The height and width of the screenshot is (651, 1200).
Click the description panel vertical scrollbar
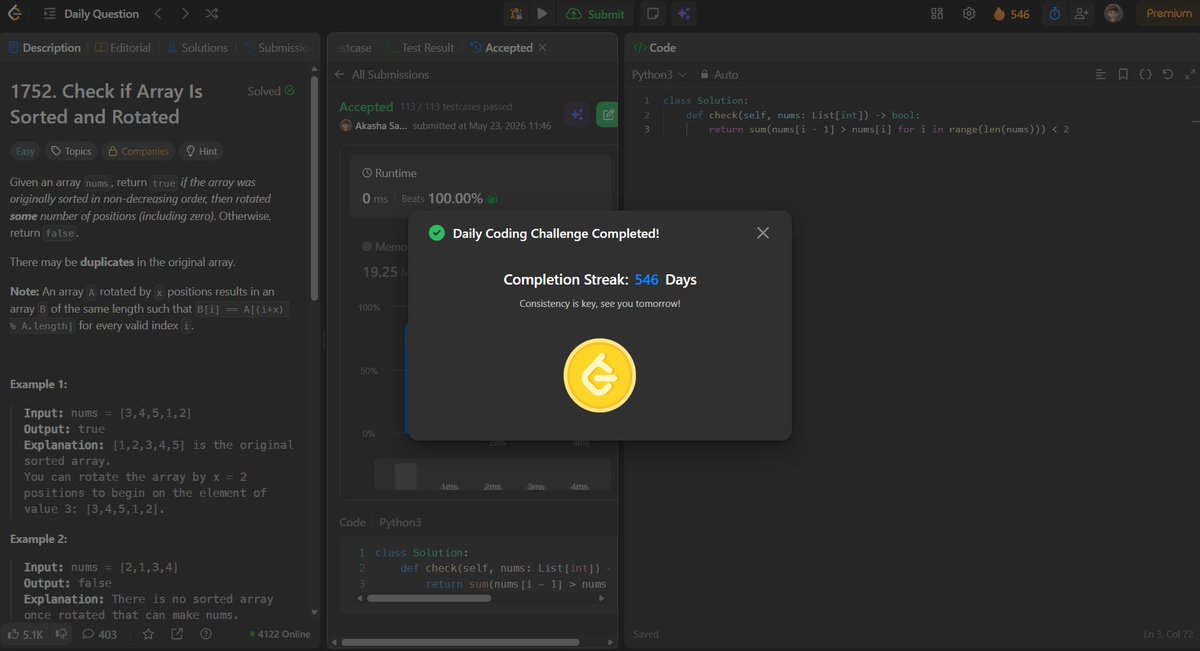(316, 190)
